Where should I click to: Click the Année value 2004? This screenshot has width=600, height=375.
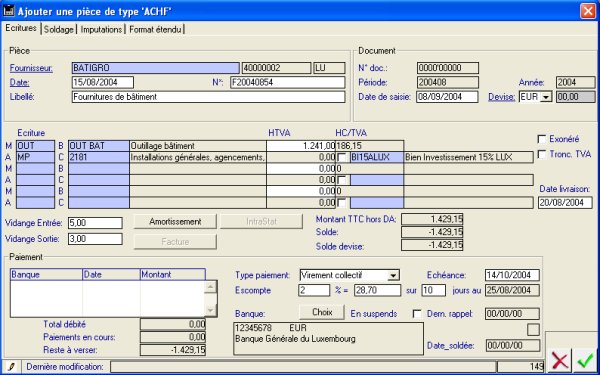(x=576, y=82)
